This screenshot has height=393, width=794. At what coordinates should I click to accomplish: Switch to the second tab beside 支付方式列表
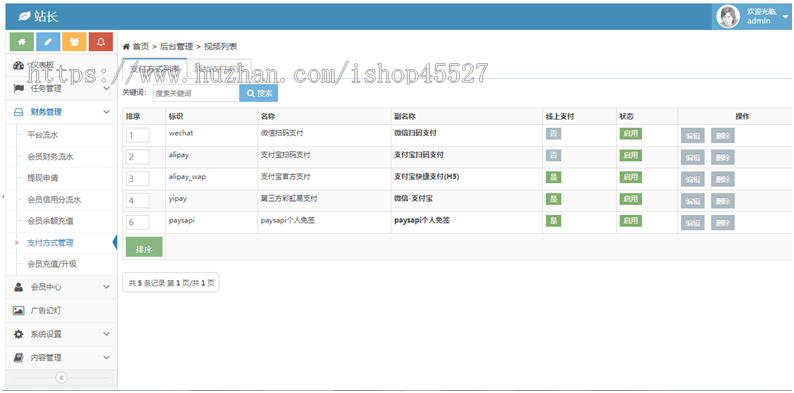[220, 68]
